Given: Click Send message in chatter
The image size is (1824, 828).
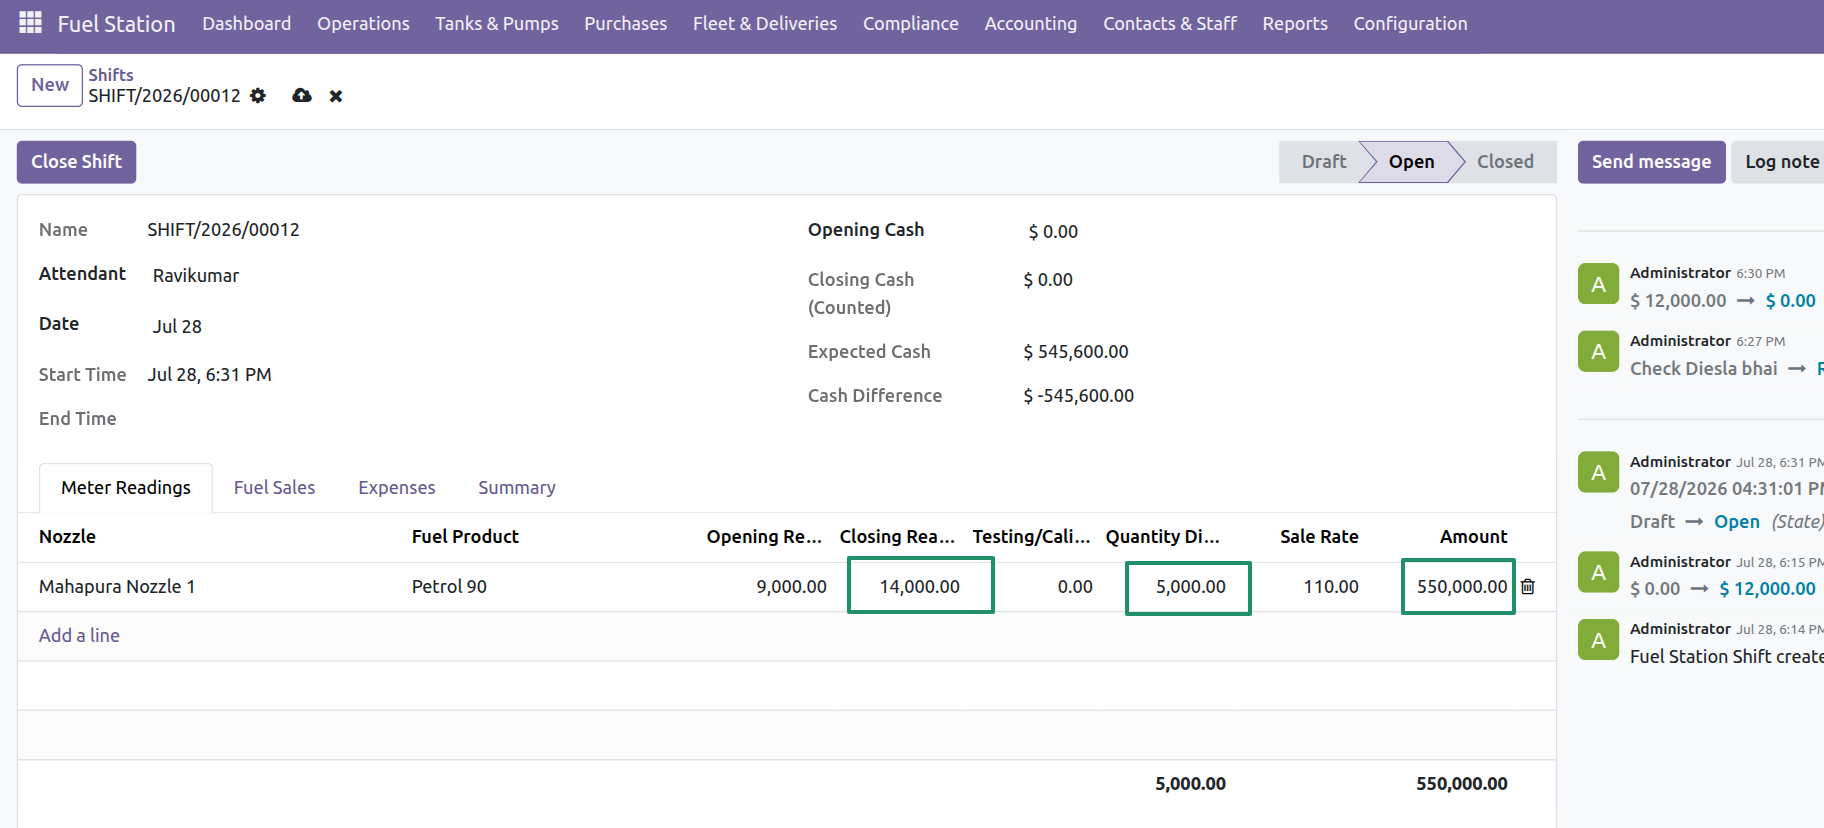Looking at the screenshot, I should [1651, 162].
